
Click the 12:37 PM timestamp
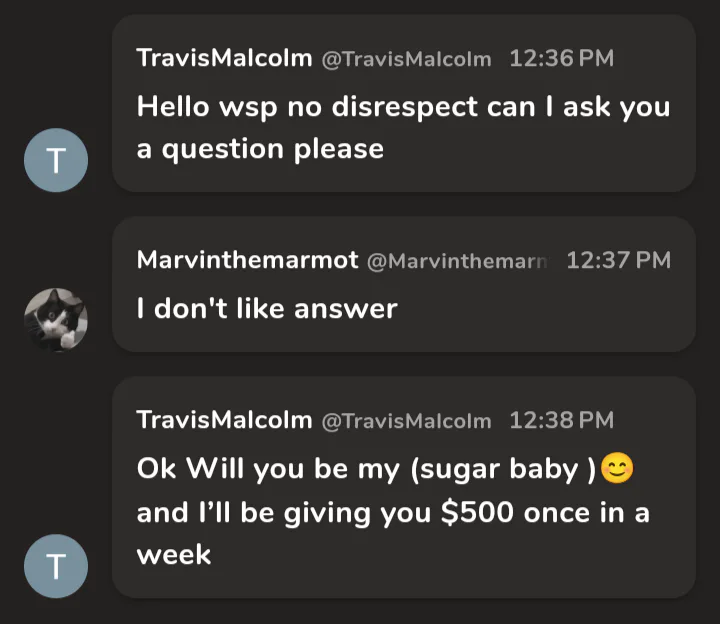coord(618,260)
